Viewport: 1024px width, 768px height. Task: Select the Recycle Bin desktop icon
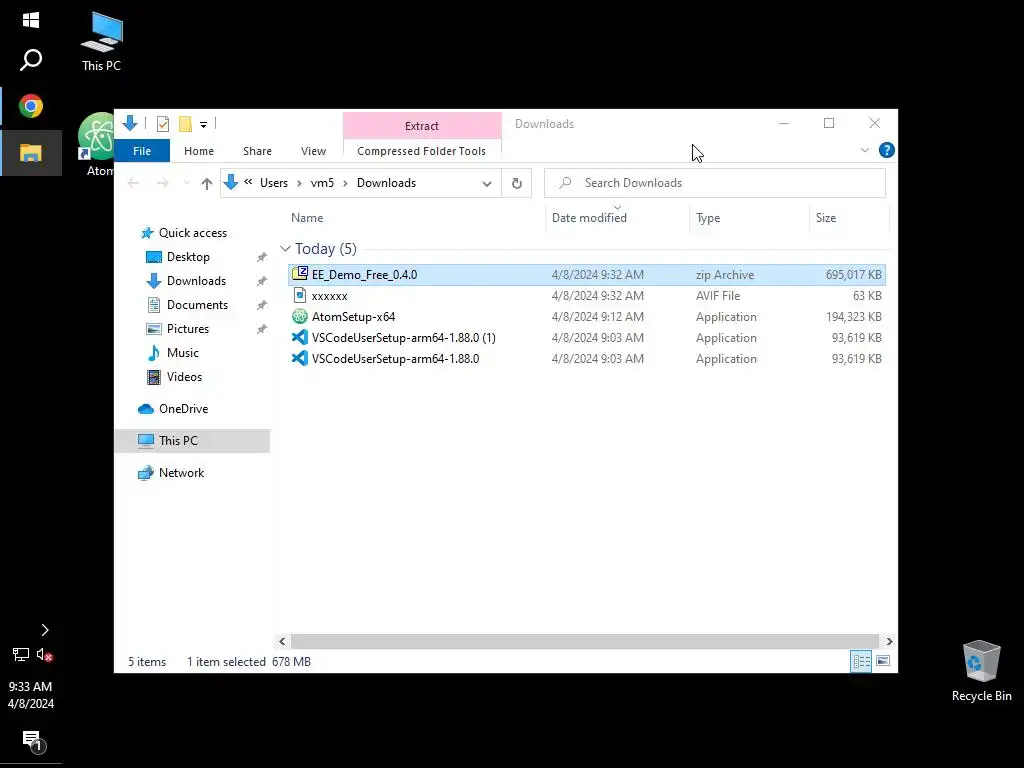(981, 671)
